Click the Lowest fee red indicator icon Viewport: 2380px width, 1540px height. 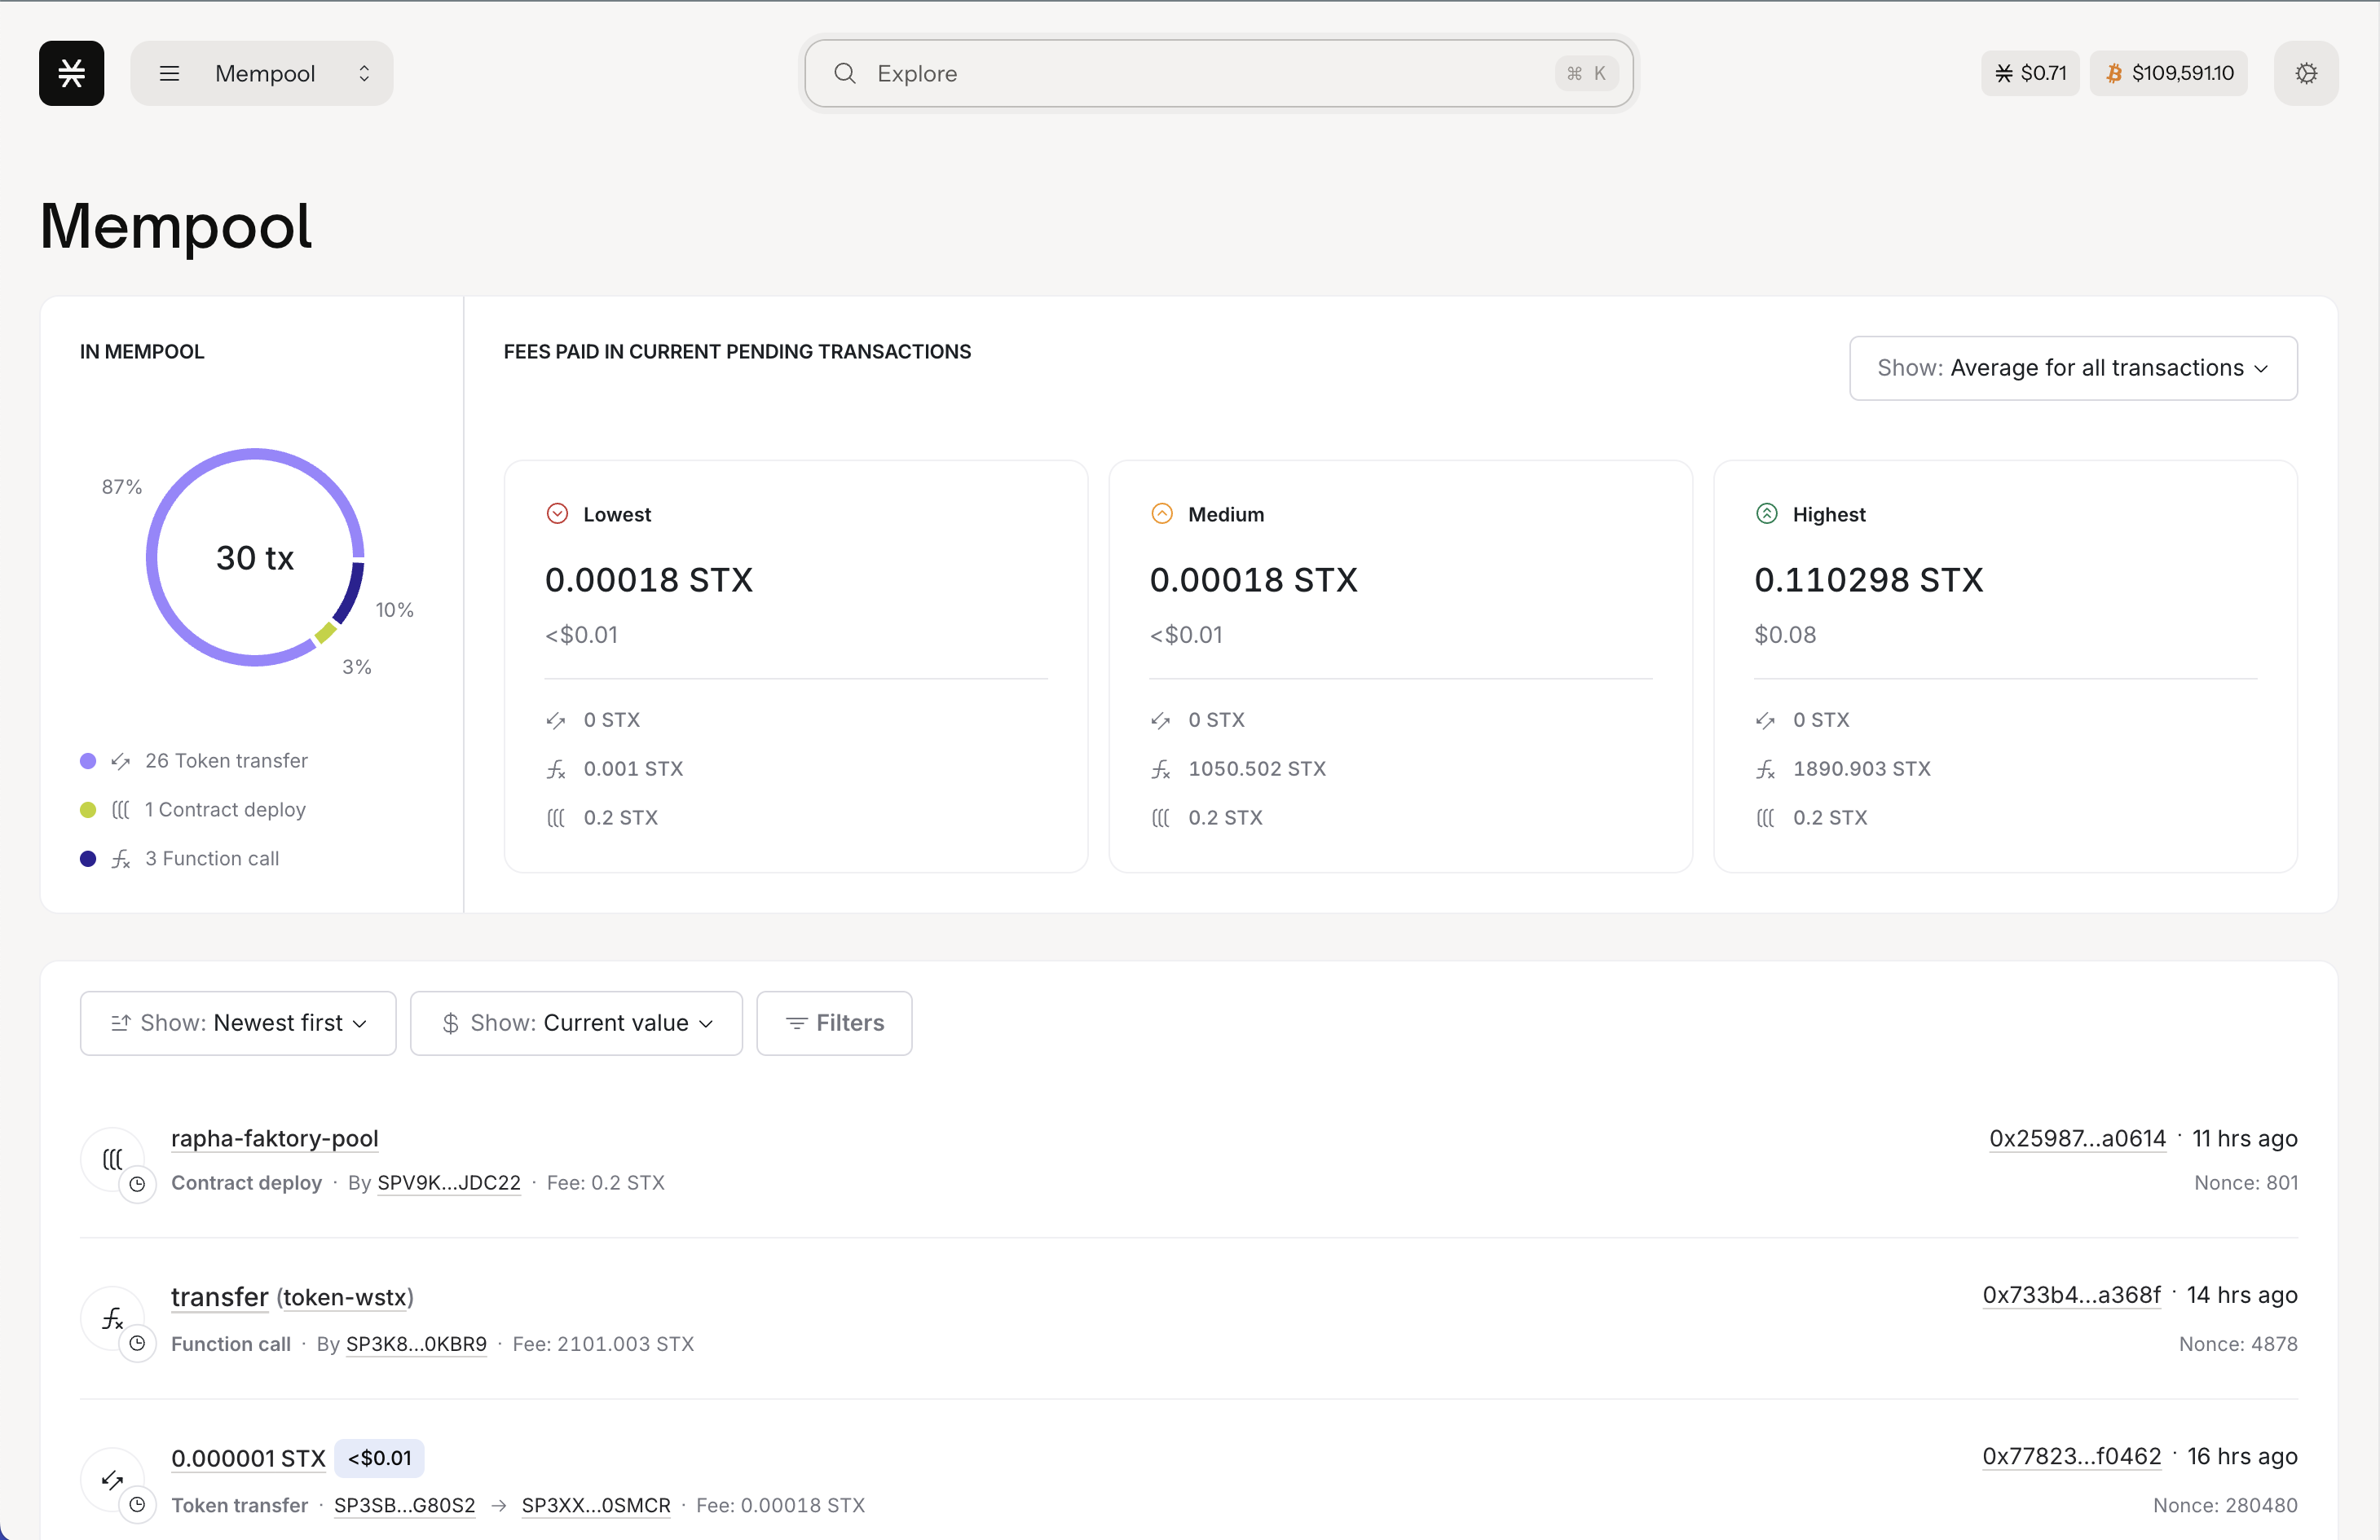coord(557,514)
